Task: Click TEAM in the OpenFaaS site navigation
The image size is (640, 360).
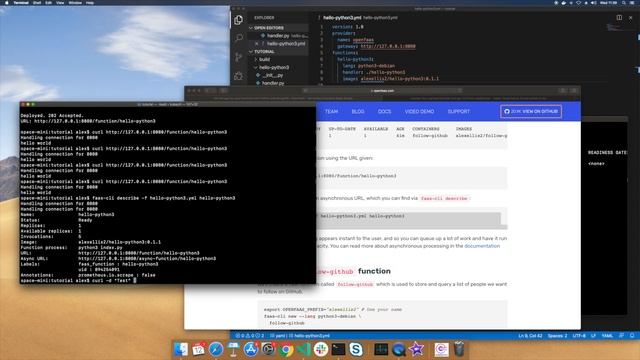Action: pos(331,111)
